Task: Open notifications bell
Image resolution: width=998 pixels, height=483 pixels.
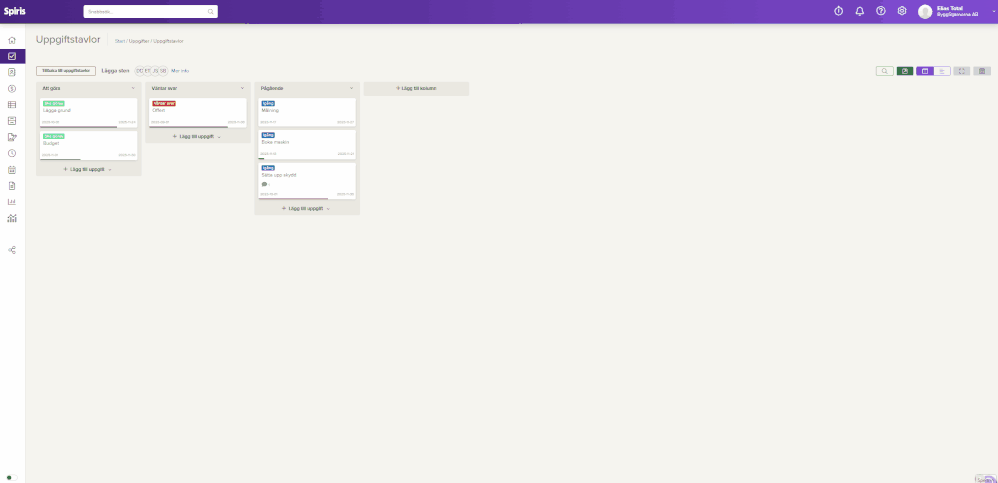Action: 859,11
